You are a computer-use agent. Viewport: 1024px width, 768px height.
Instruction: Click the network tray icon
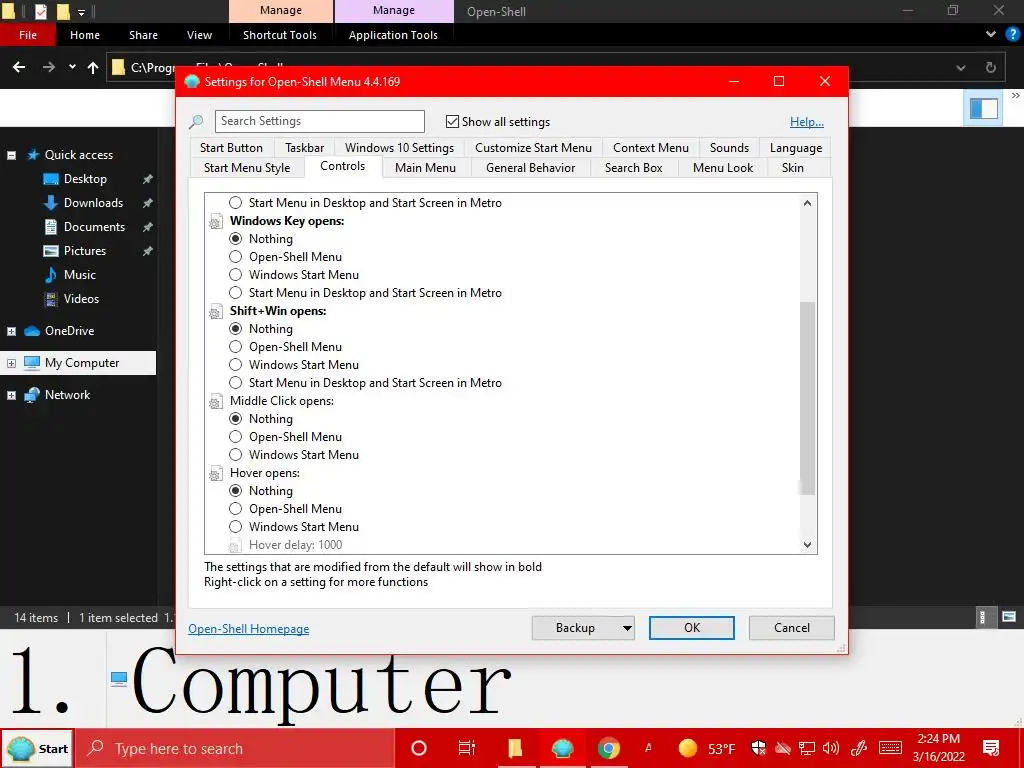coord(807,748)
